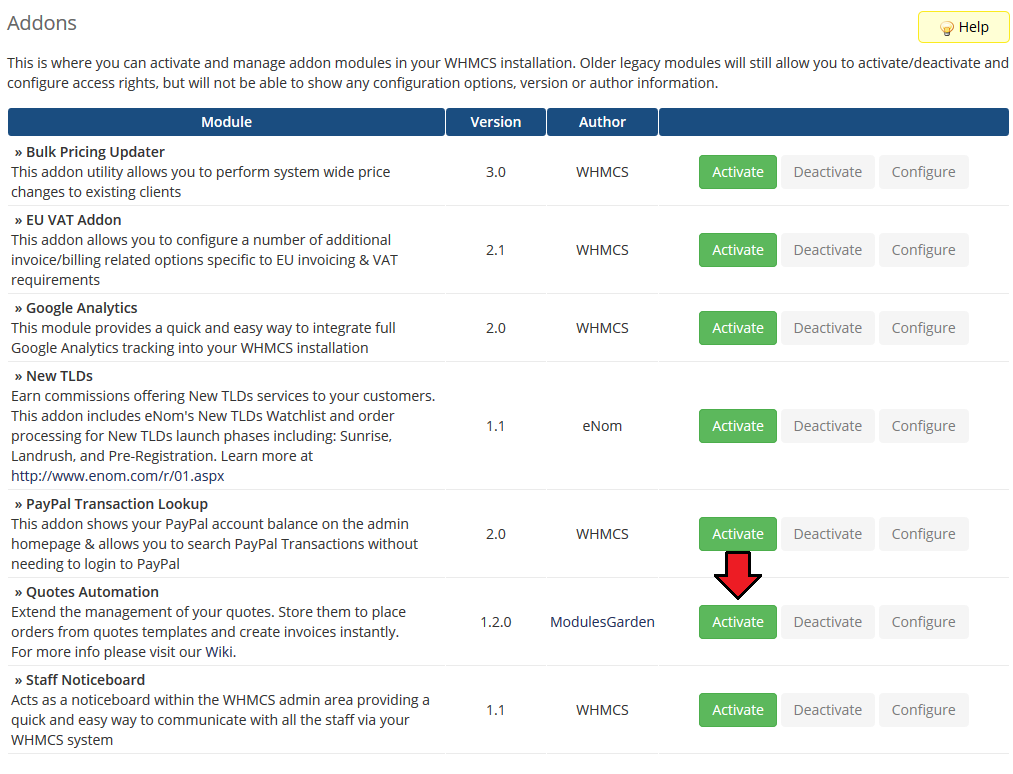The image size is (1013, 774).
Task: Activate the Google Analytics addon
Action: tap(738, 328)
